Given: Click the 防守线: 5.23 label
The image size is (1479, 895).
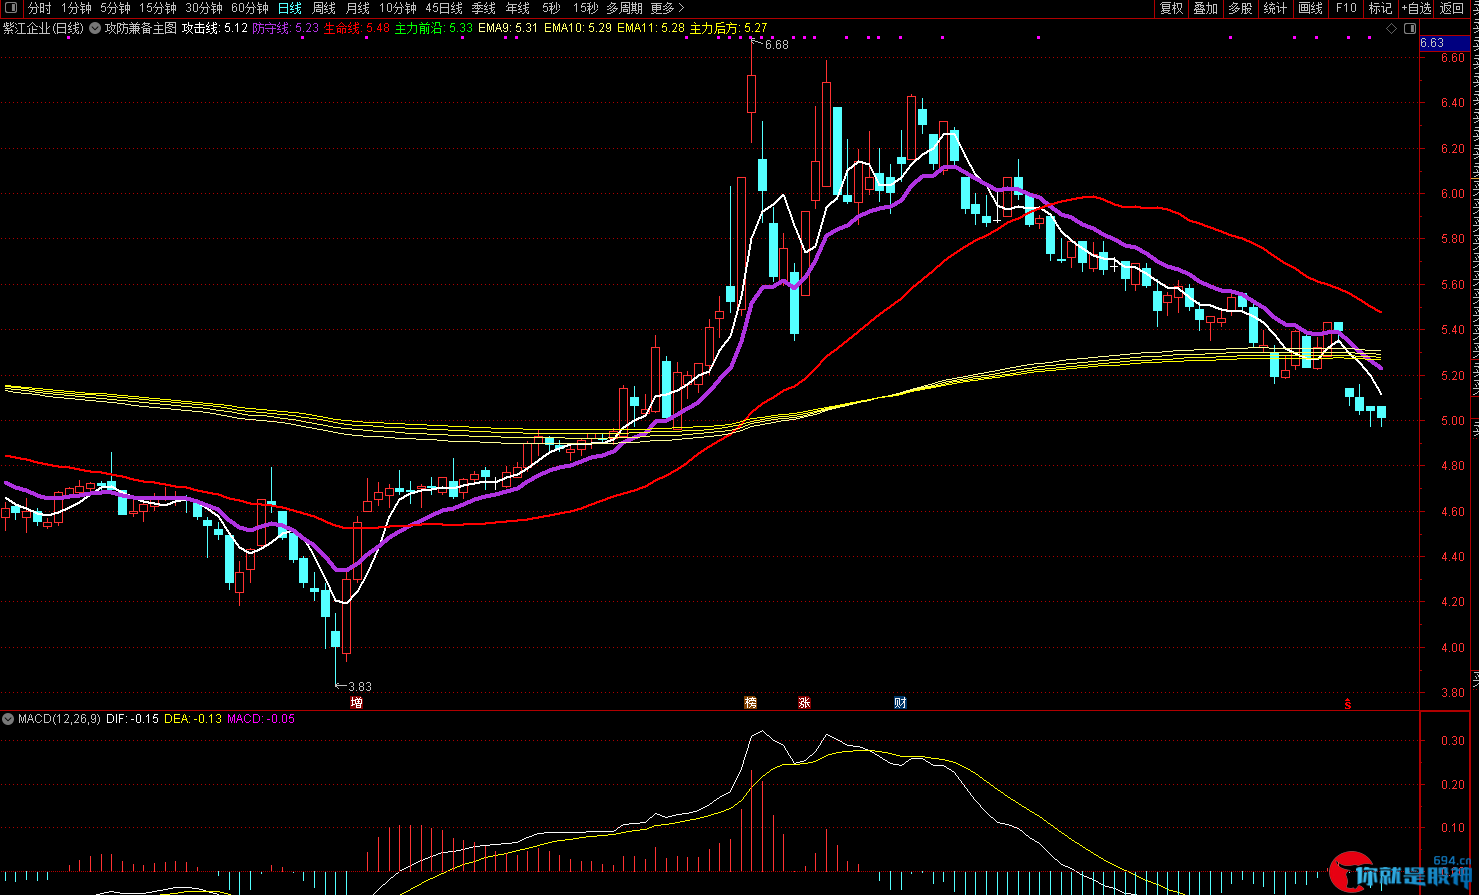Looking at the screenshot, I should tap(286, 29).
